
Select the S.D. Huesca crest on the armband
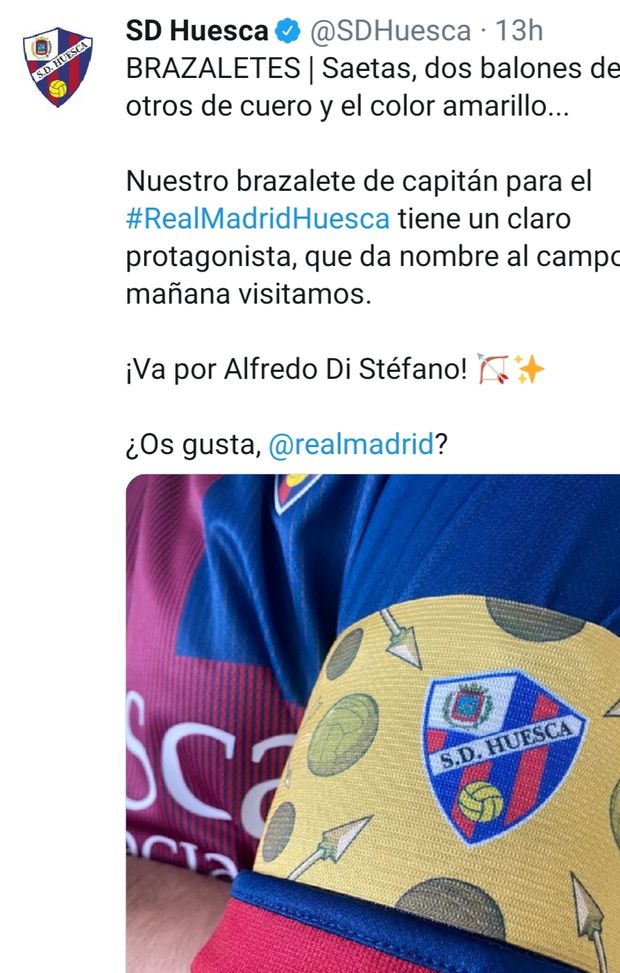pos(503,757)
